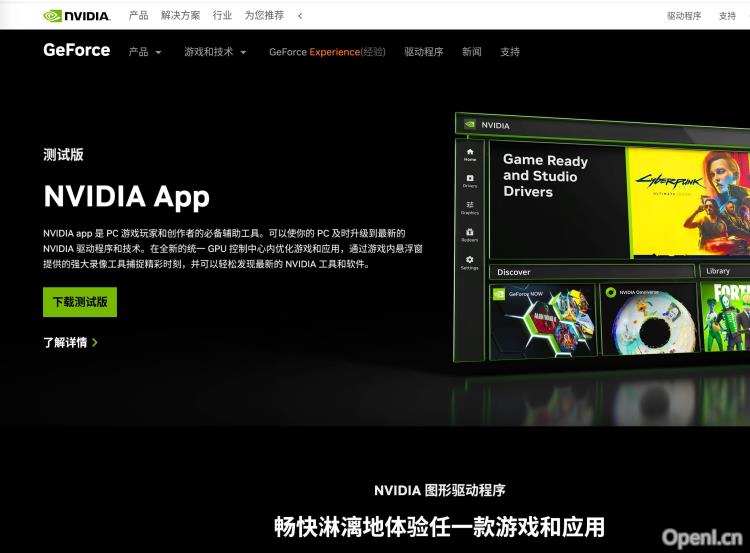Click the 下载测试版 button
Screen dimensions: 750x553
(x=80, y=302)
